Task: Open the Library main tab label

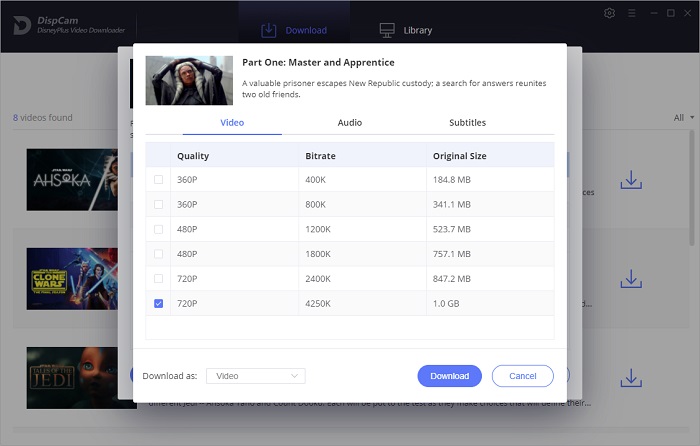Action: point(418,30)
